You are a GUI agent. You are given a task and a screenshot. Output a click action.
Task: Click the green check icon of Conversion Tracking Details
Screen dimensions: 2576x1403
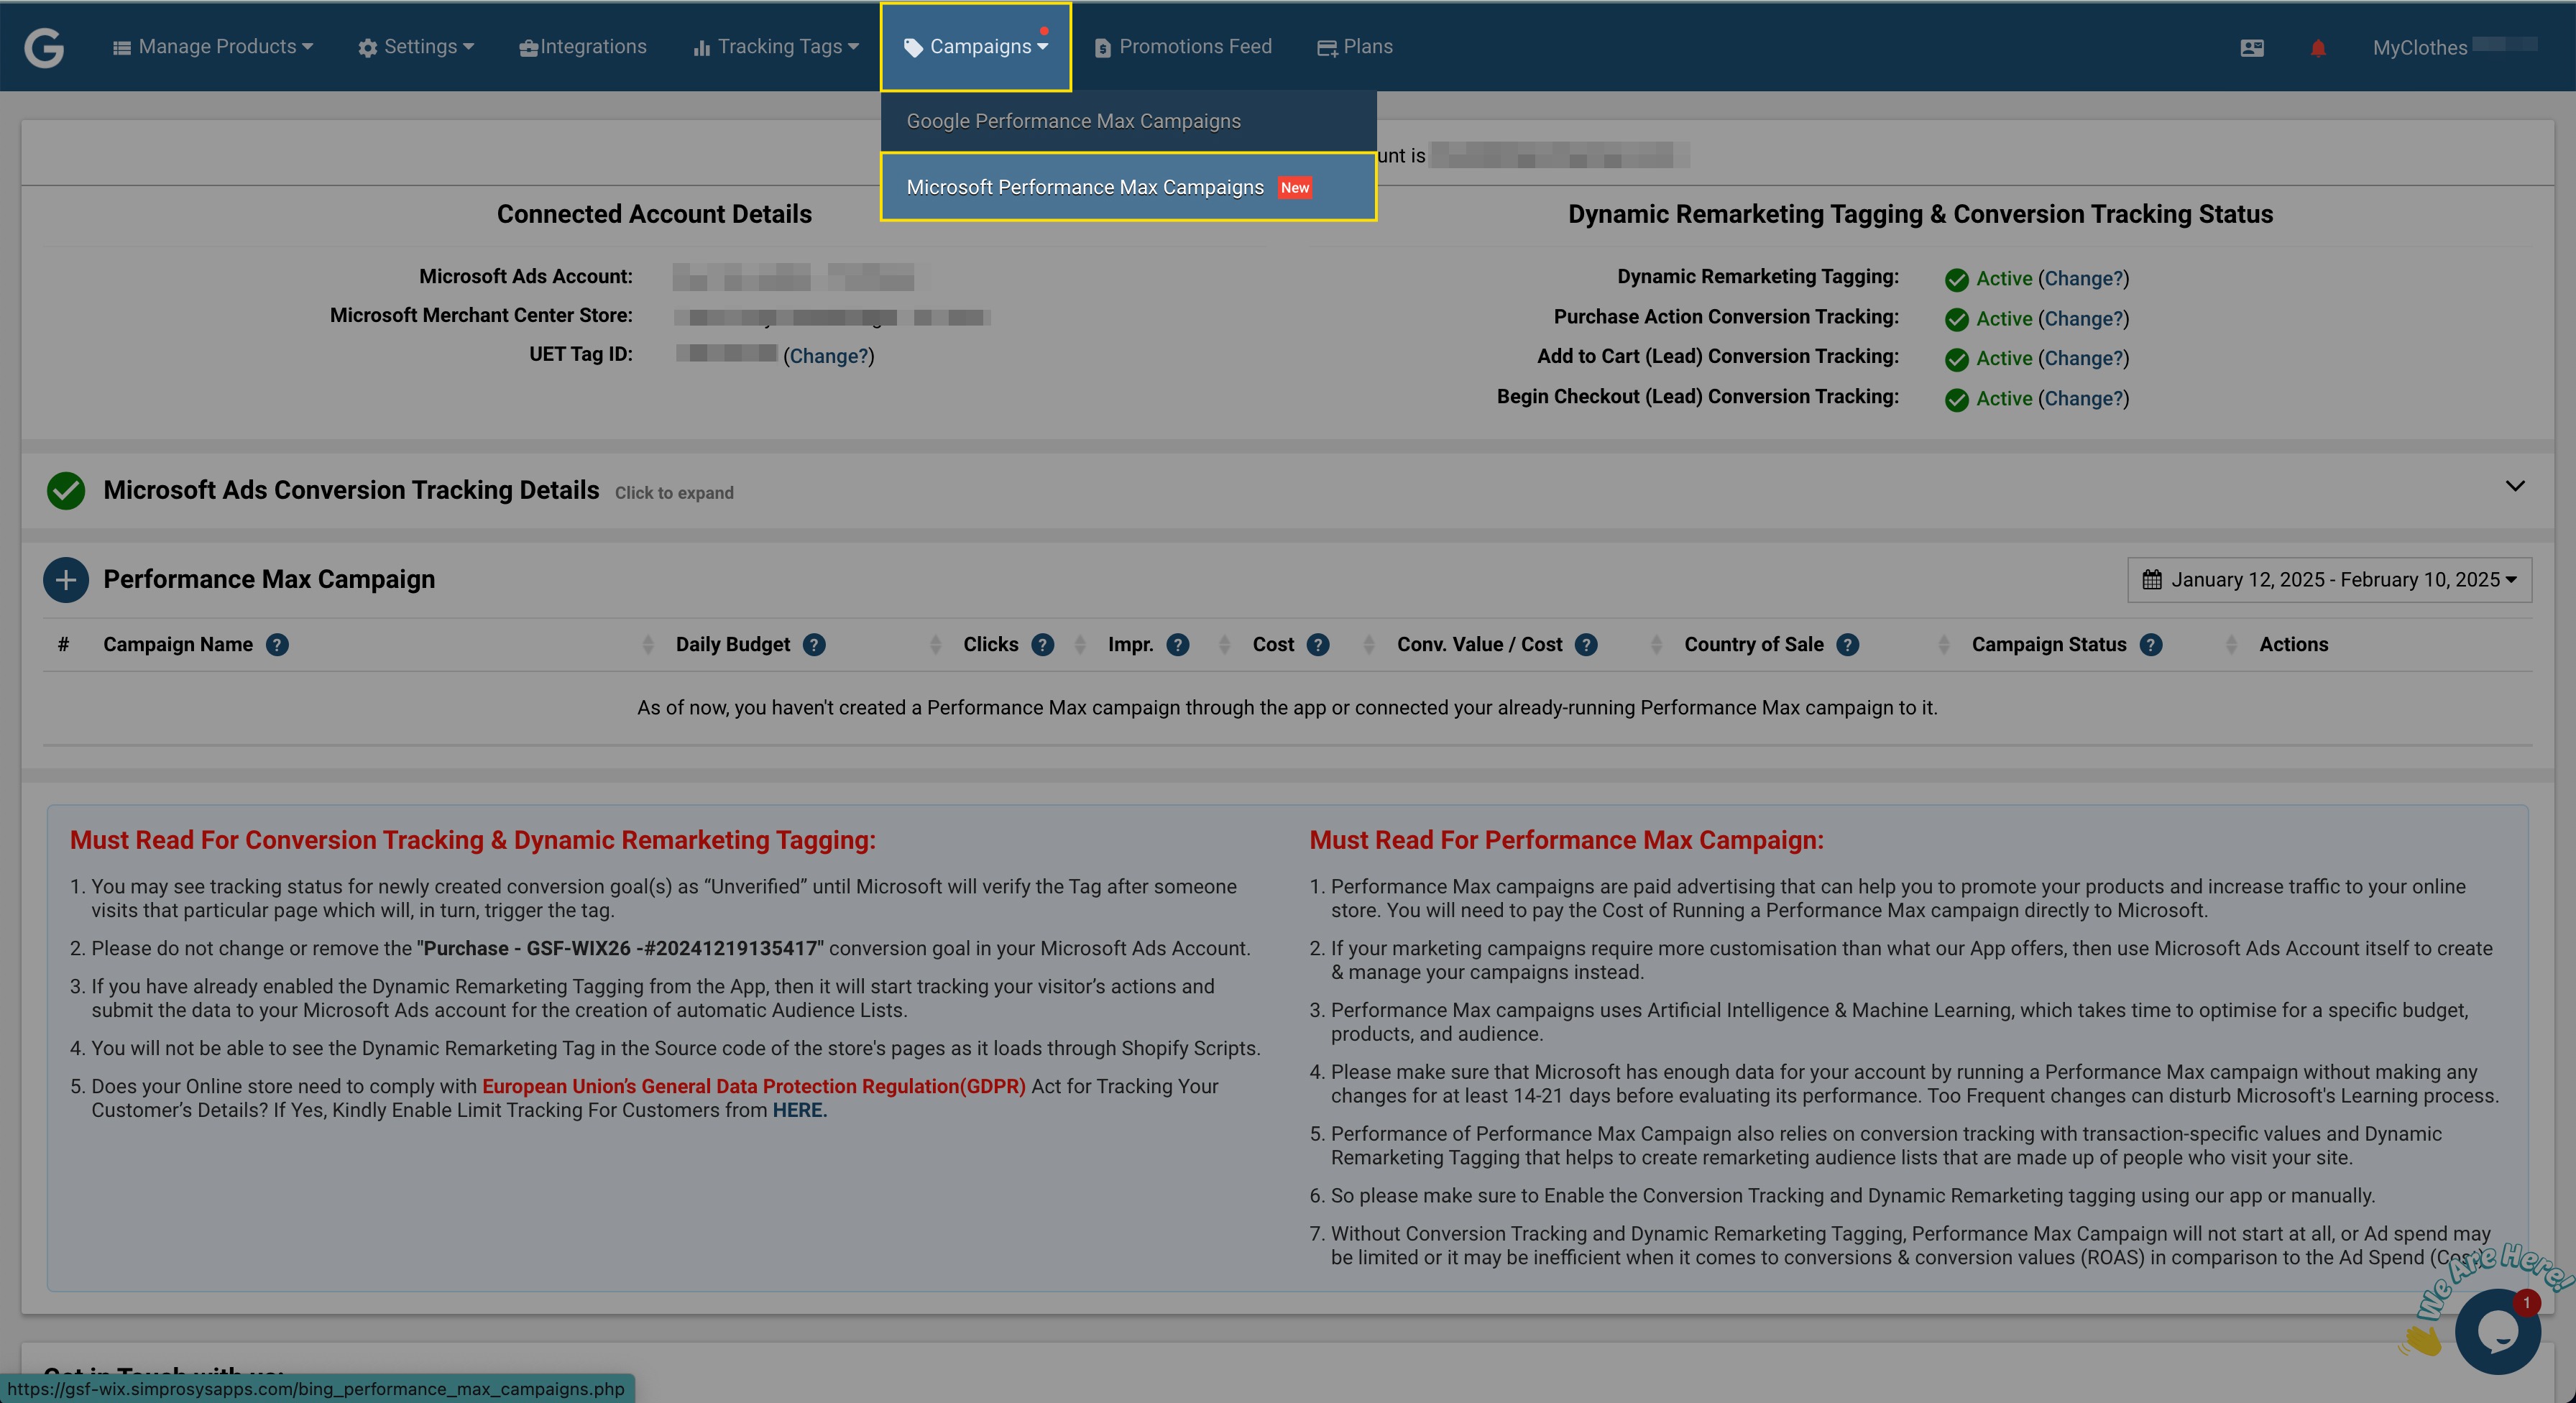coord(66,490)
